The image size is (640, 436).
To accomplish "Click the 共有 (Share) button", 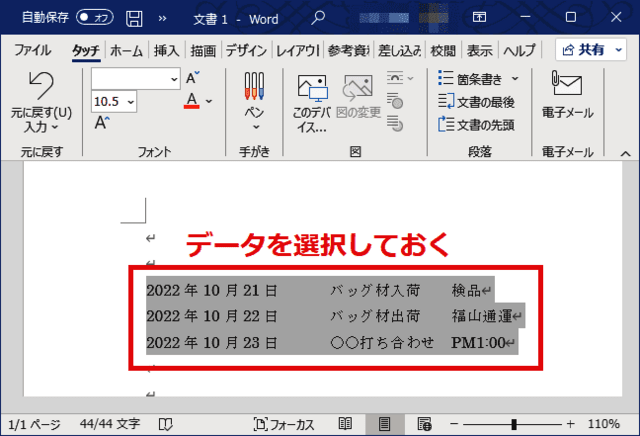I will (x=587, y=50).
